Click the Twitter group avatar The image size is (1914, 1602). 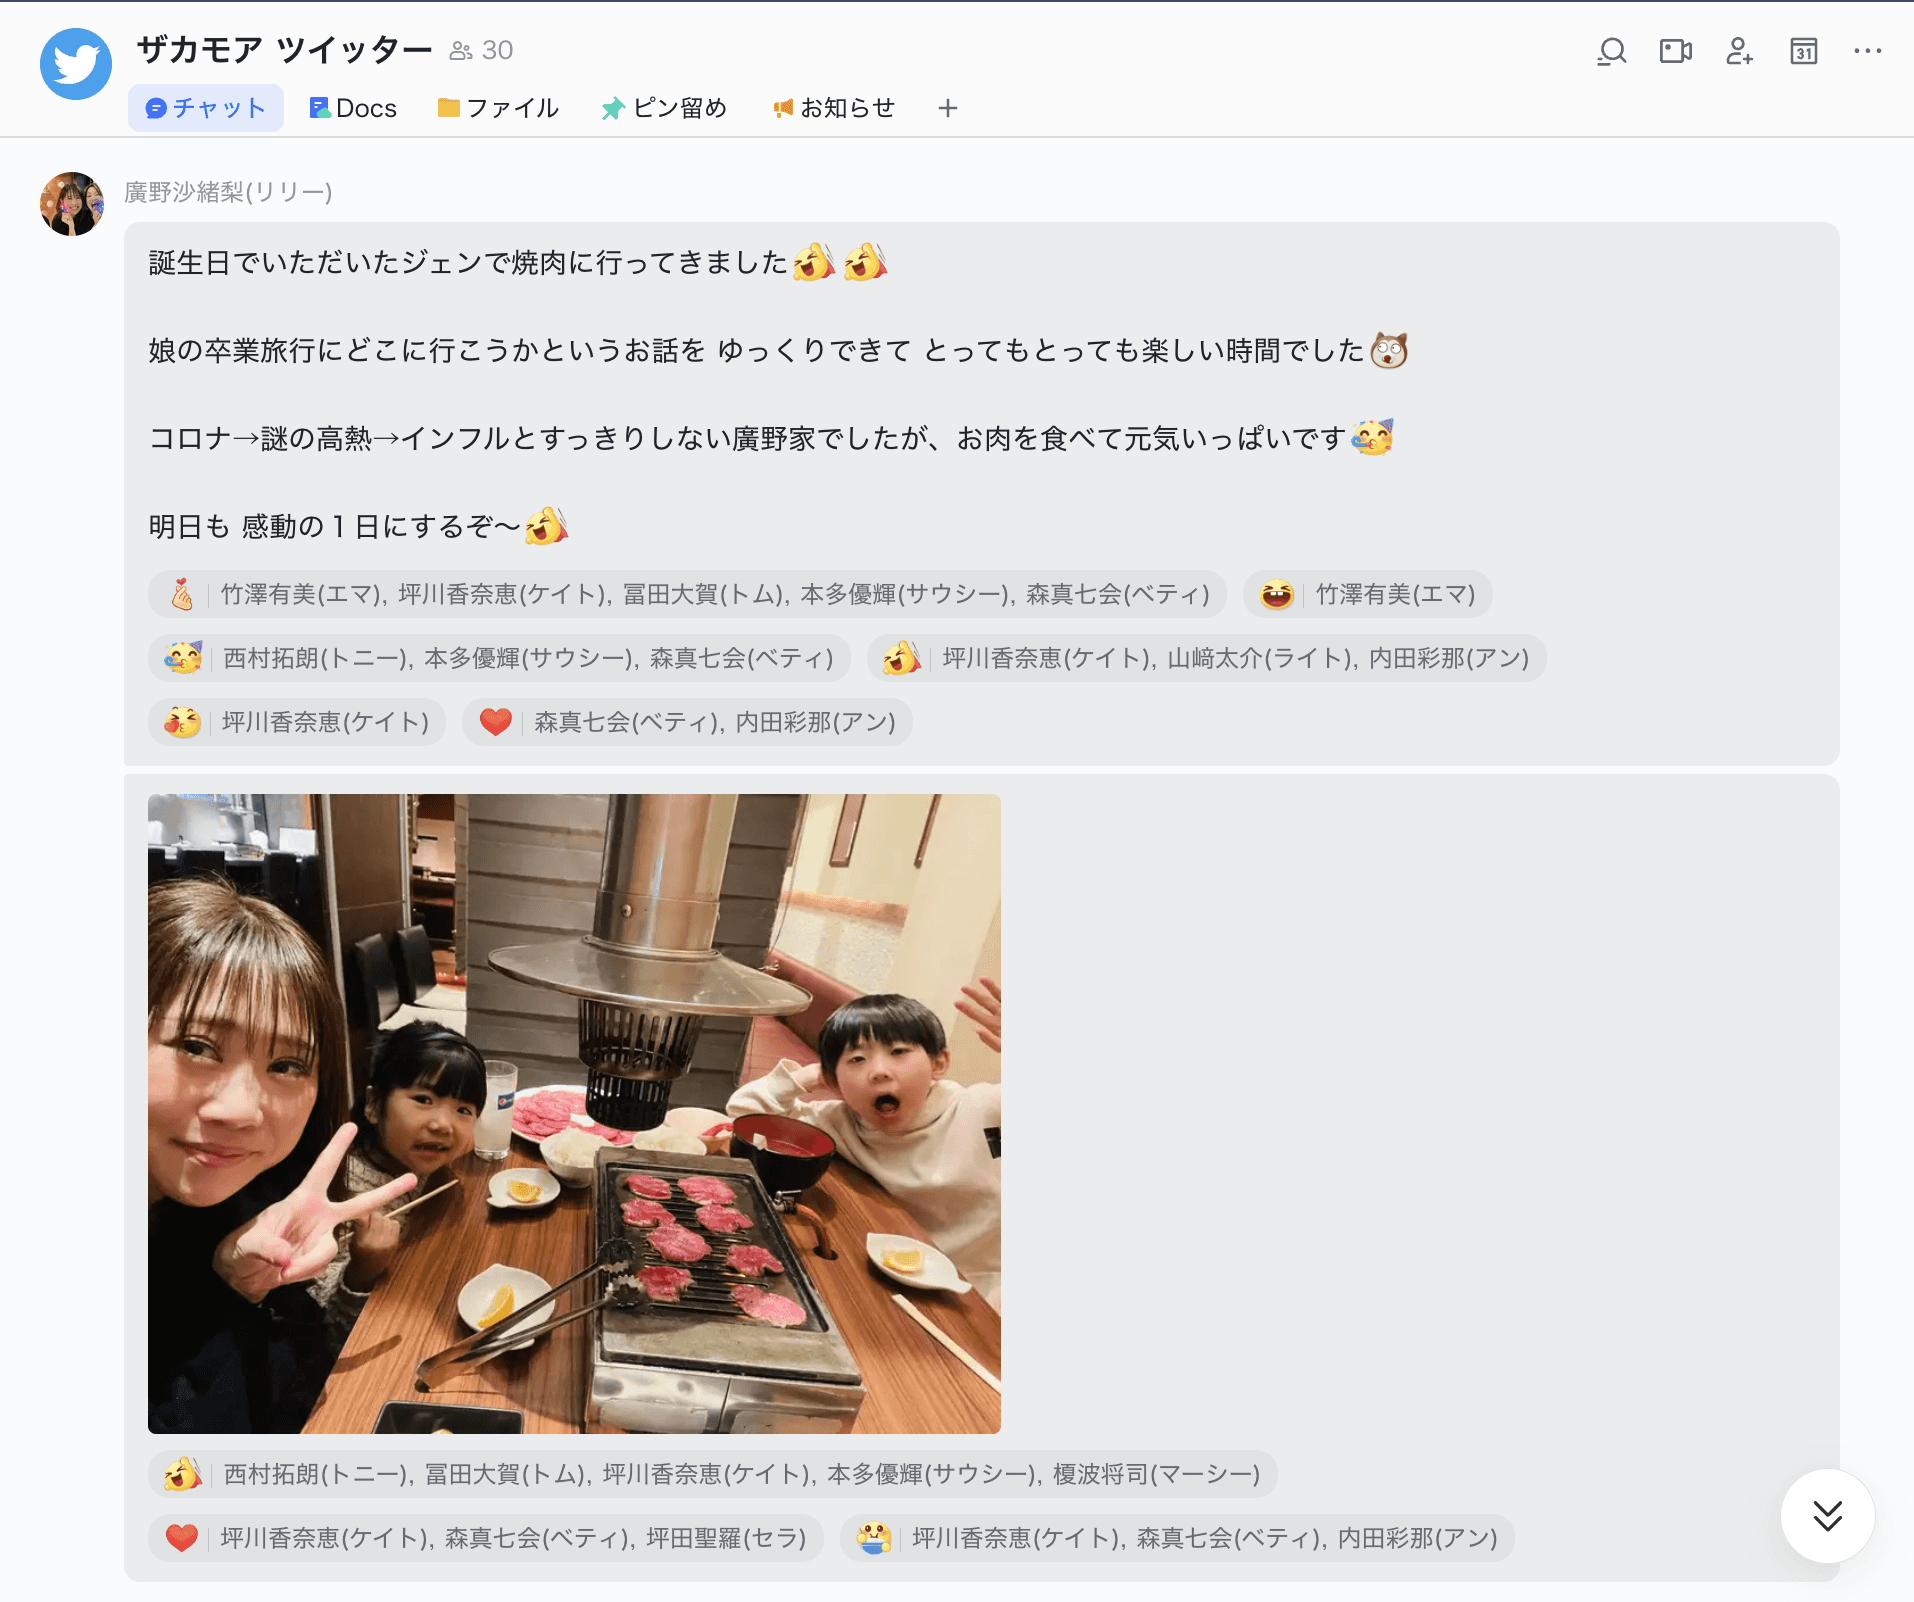[x=76, y=64]
